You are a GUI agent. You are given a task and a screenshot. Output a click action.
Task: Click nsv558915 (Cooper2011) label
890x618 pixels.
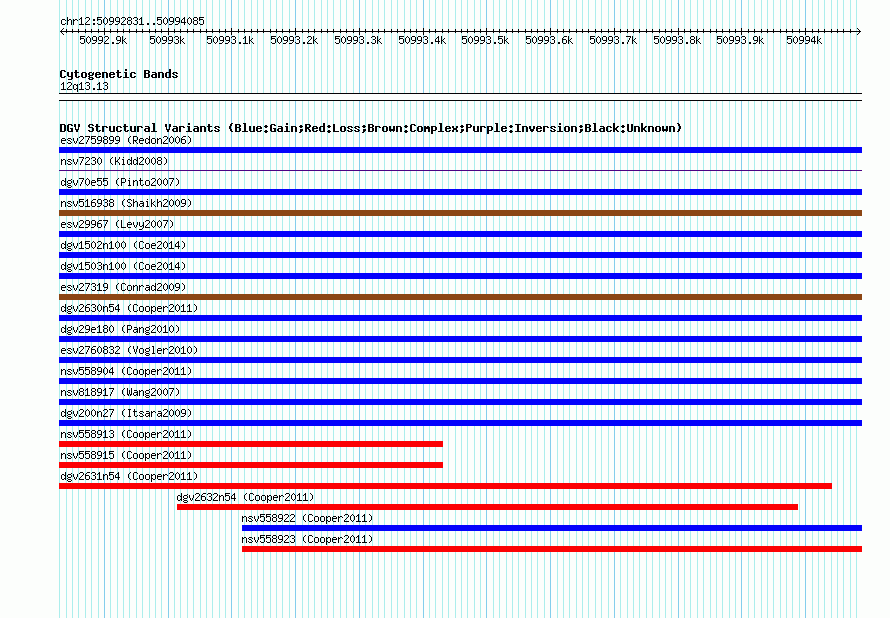(x=126, y=455)
